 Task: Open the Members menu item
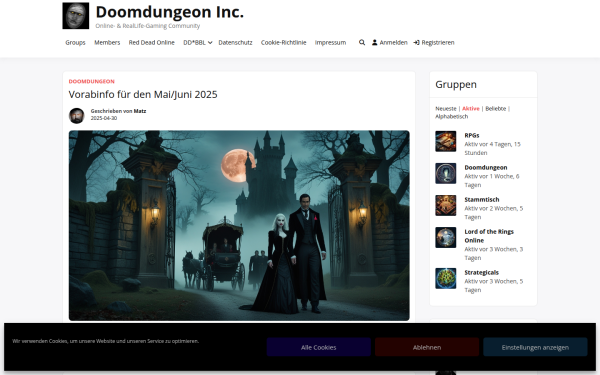click(107, 42)
